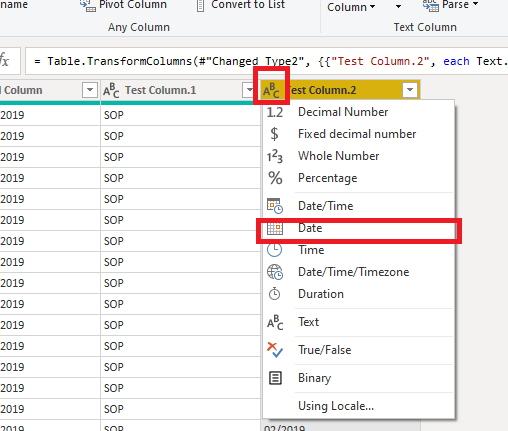
Task: Pick Date/Time/Timezone type option
Action: 359,272
